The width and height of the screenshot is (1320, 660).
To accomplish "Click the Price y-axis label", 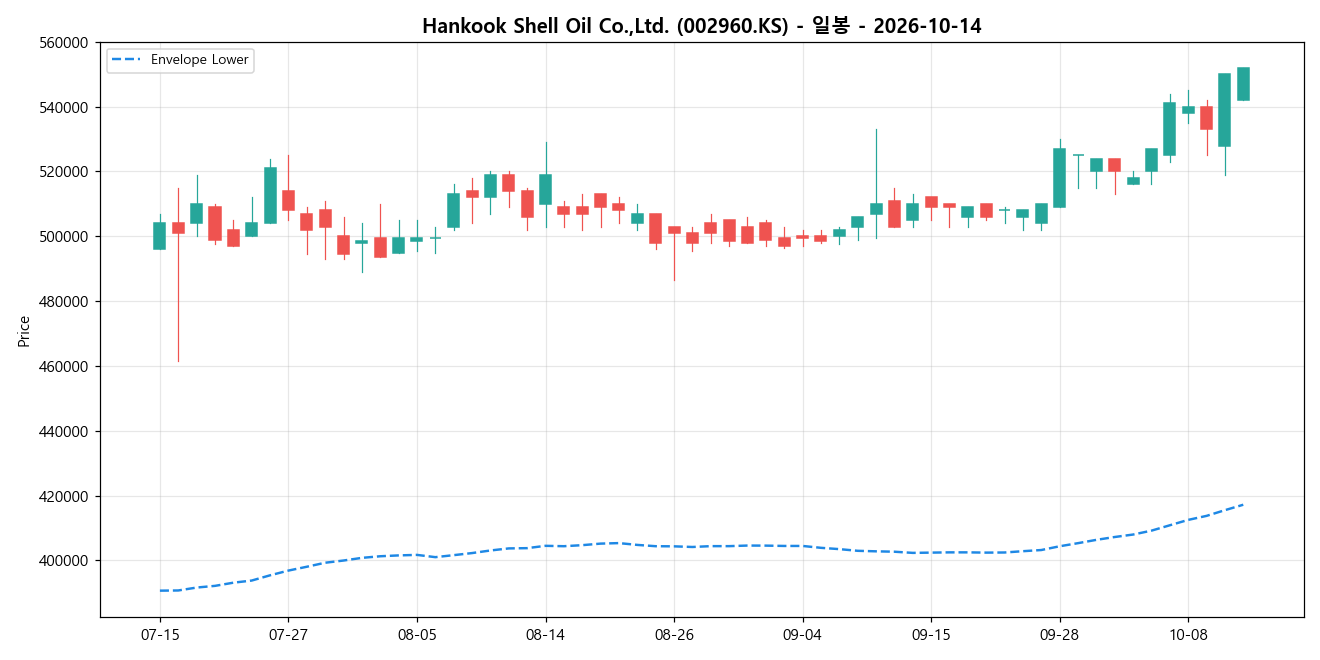I will coord(24,330).
